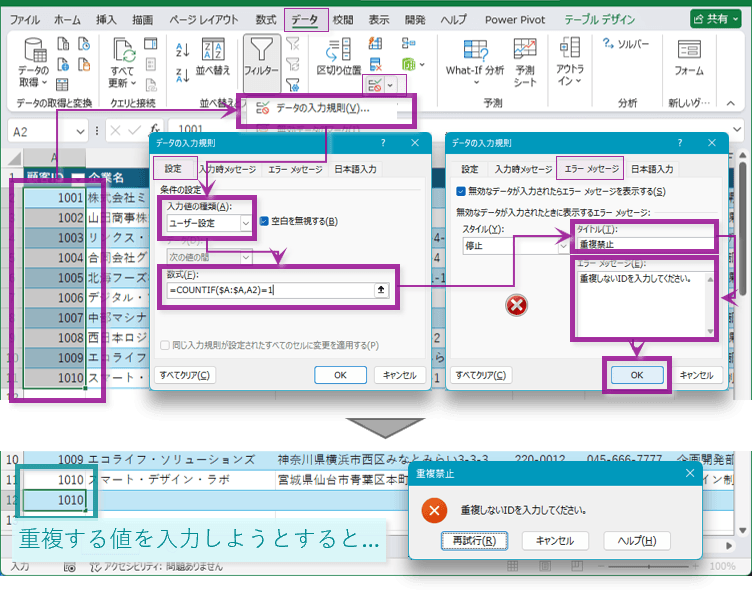Toggle 無効なデータが入力されたらエラー メッセージを表示する checkbox
Image resolution: width=752 pixels, height=593 pixels.
[461, 191]
